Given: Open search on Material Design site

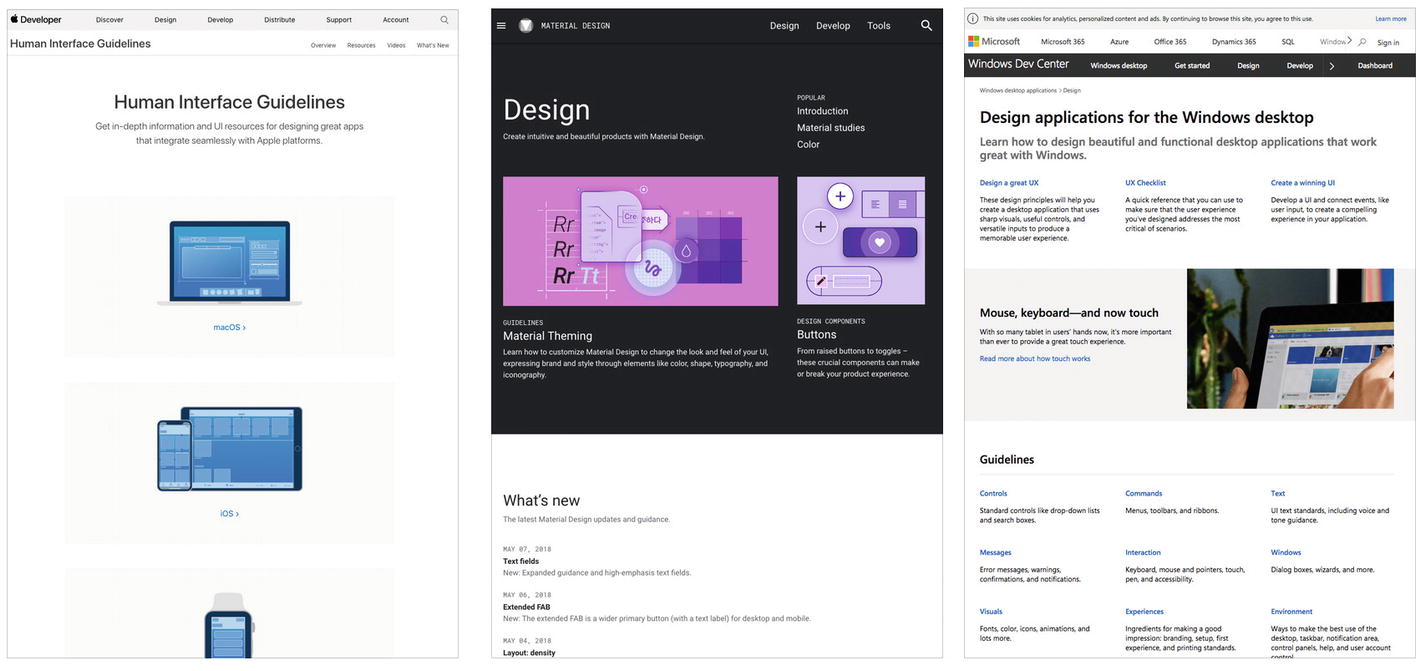Looking at the screenshot, I should click(926, 26).
